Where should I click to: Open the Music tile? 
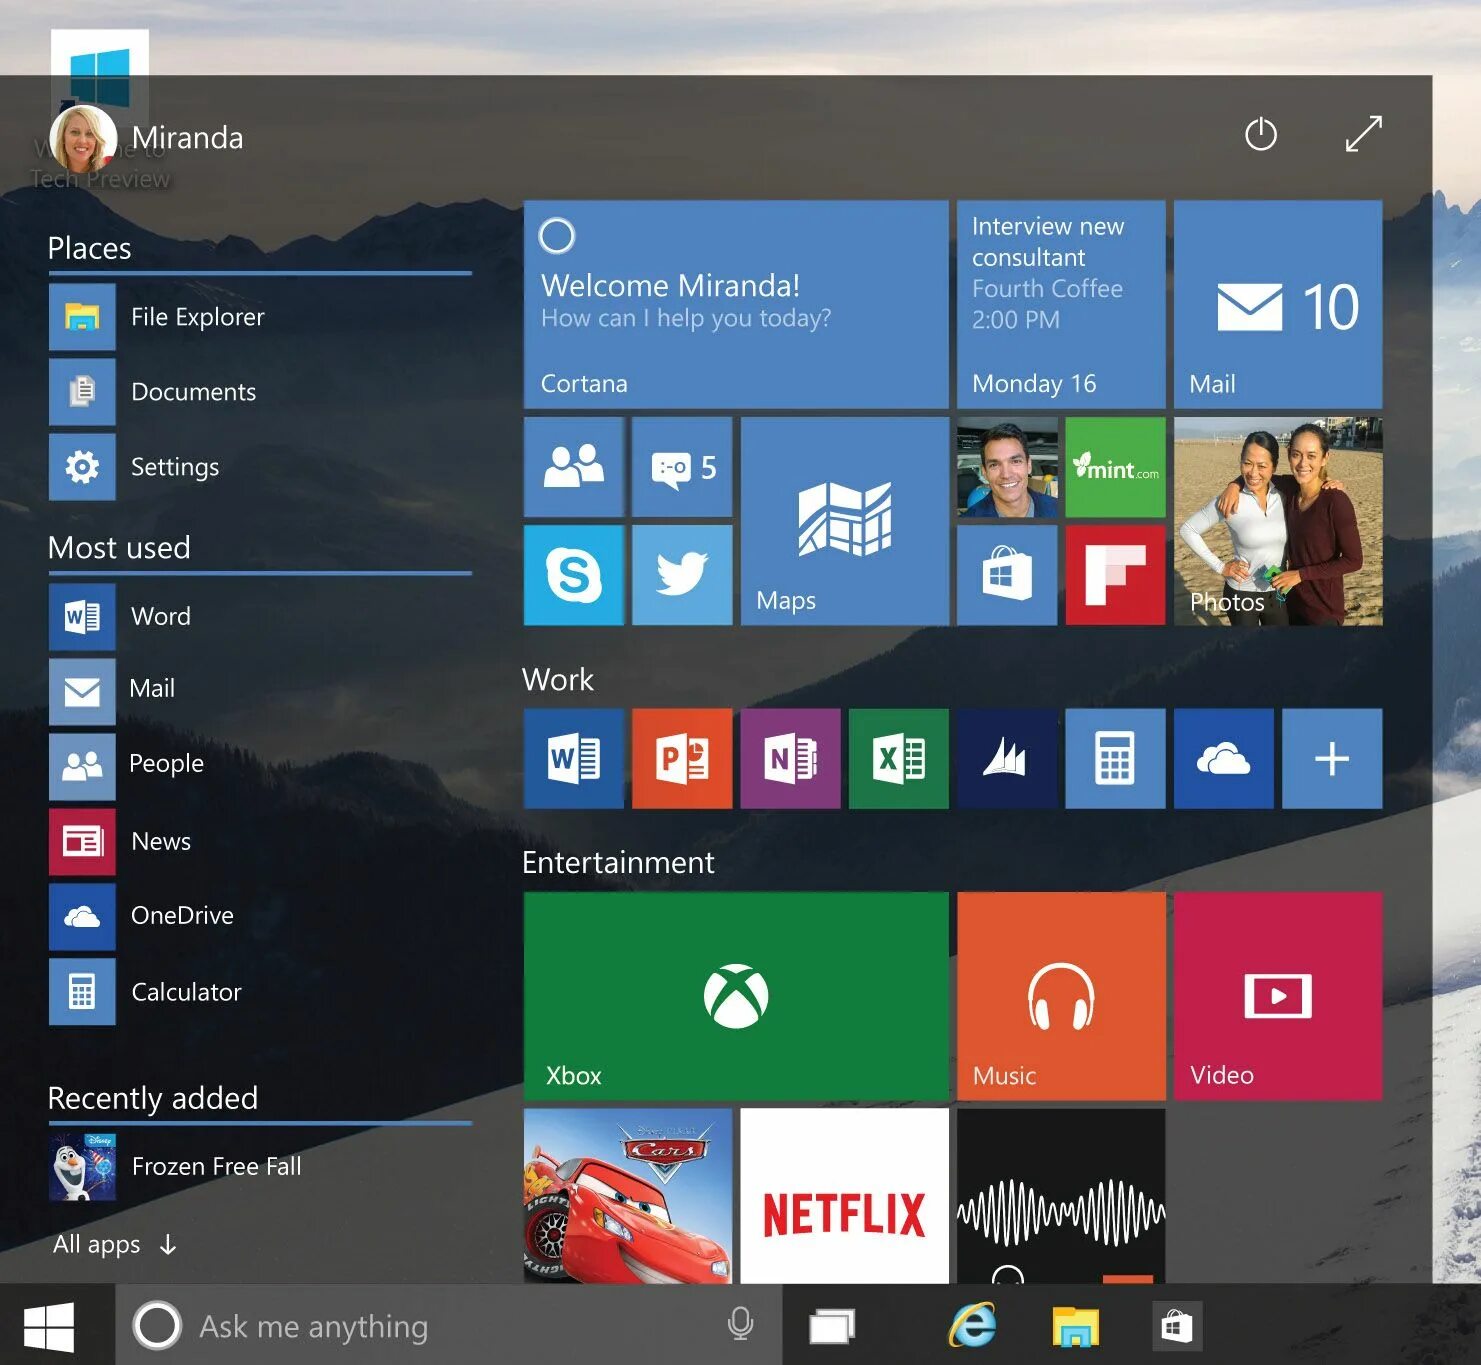click(1061, 996)
